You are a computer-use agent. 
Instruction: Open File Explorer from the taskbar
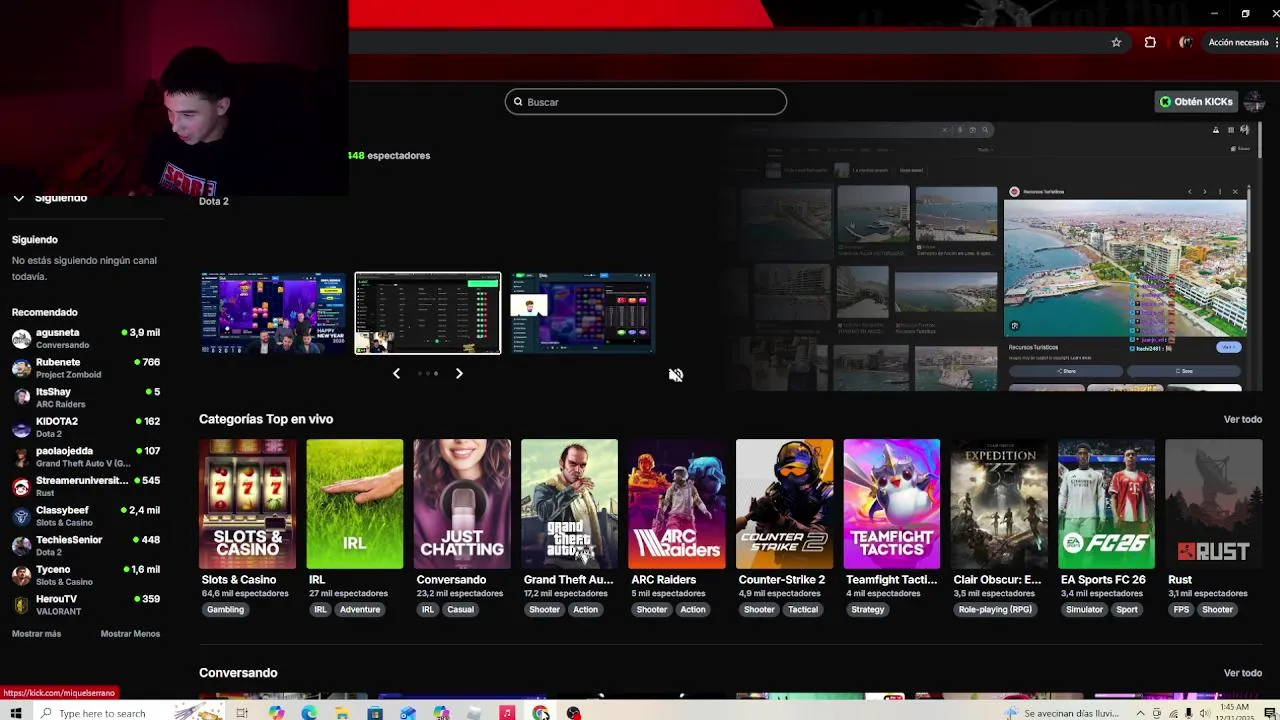342,713
